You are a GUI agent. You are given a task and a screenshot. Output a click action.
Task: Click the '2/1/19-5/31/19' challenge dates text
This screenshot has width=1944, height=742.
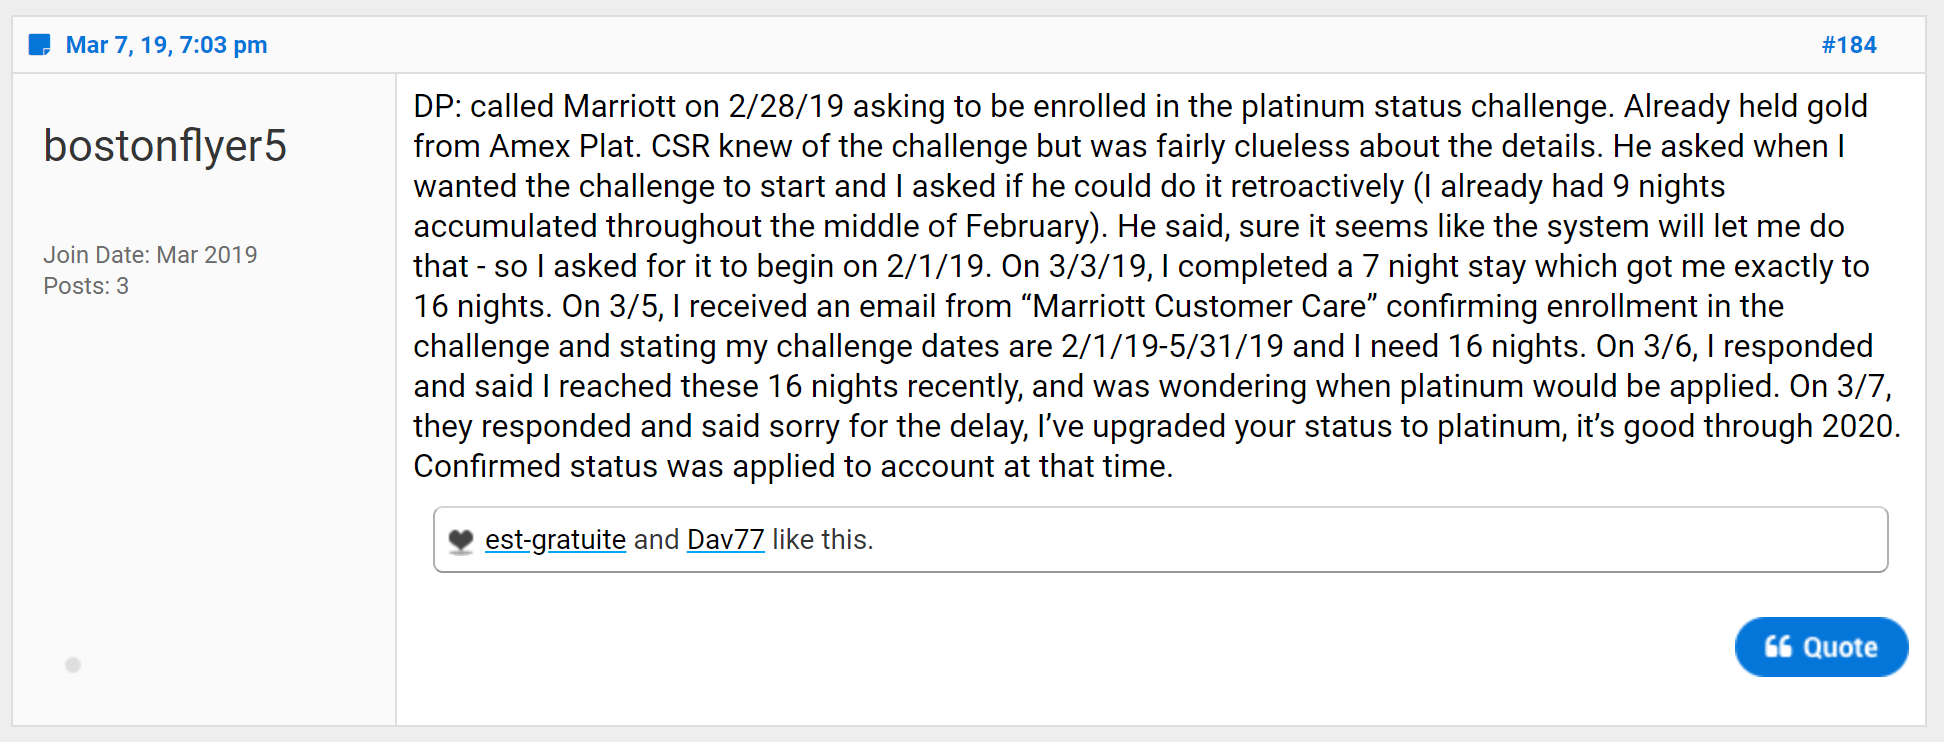coord(1172,346)
